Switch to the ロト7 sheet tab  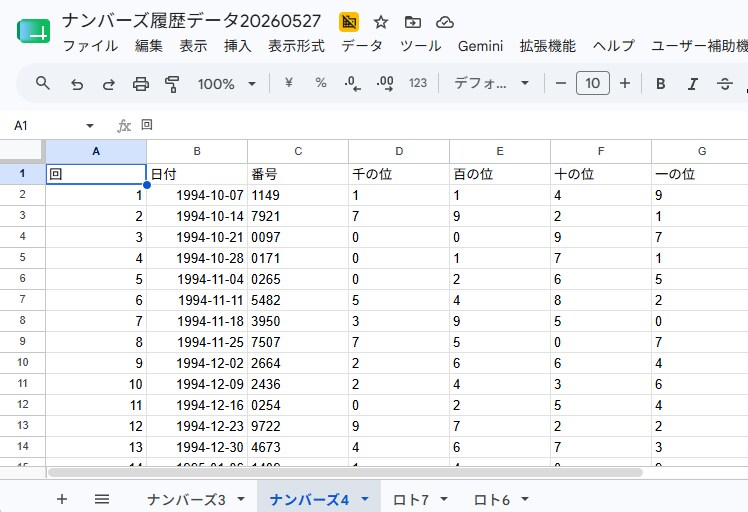(x=411, y=500)
